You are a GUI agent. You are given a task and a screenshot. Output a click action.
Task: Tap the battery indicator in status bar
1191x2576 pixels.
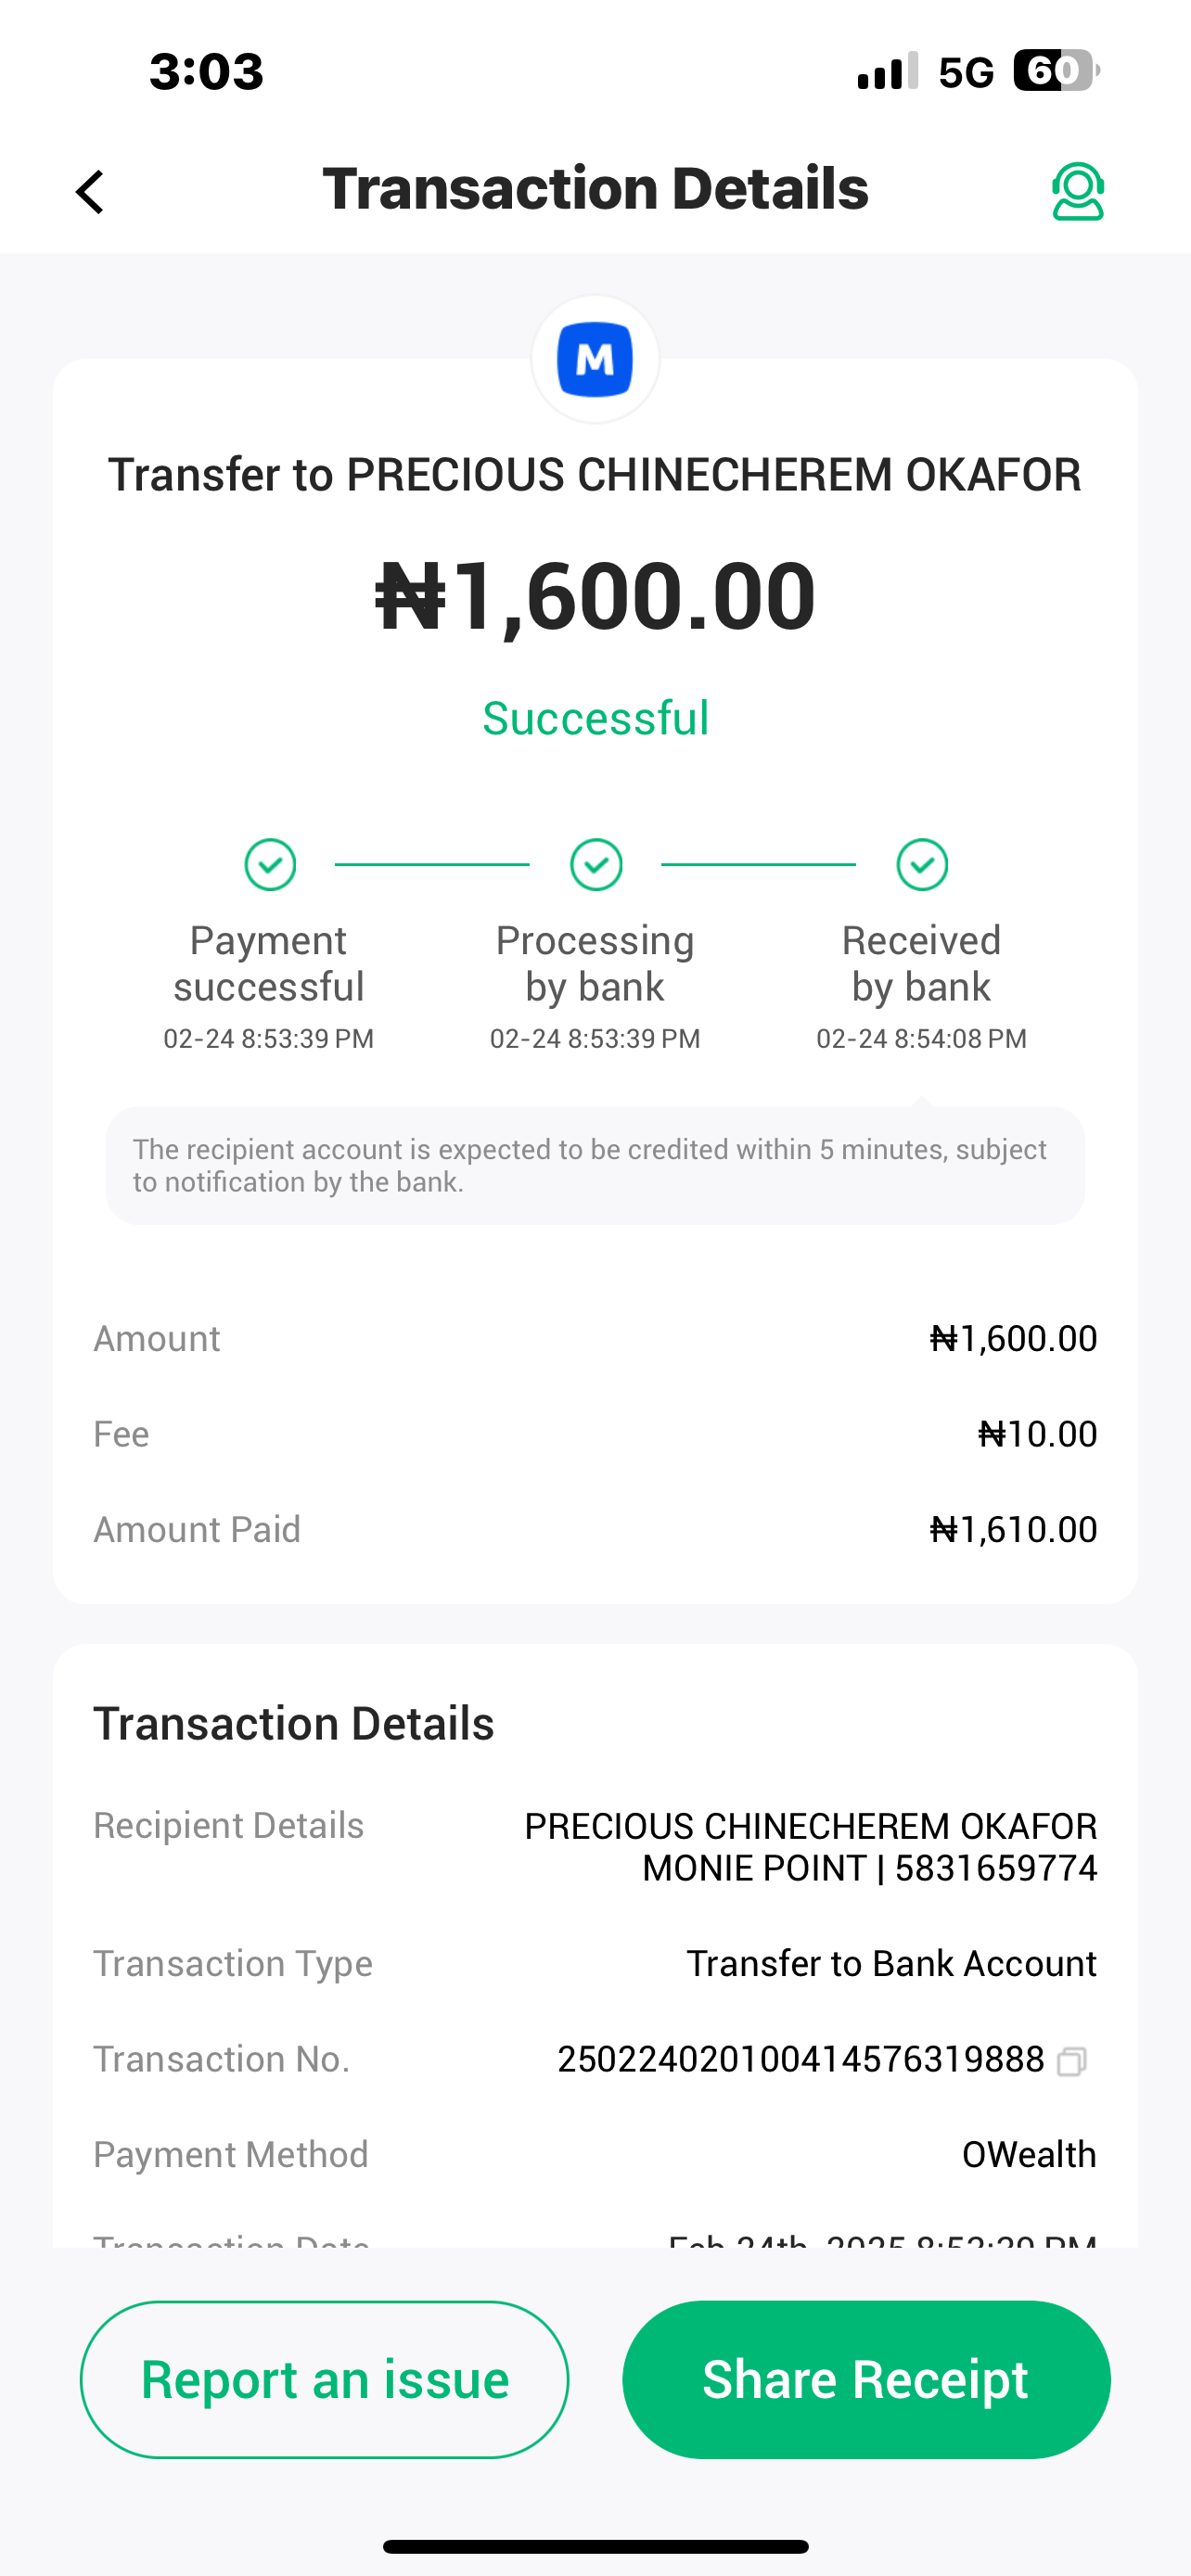click(x=1055, y=71)
